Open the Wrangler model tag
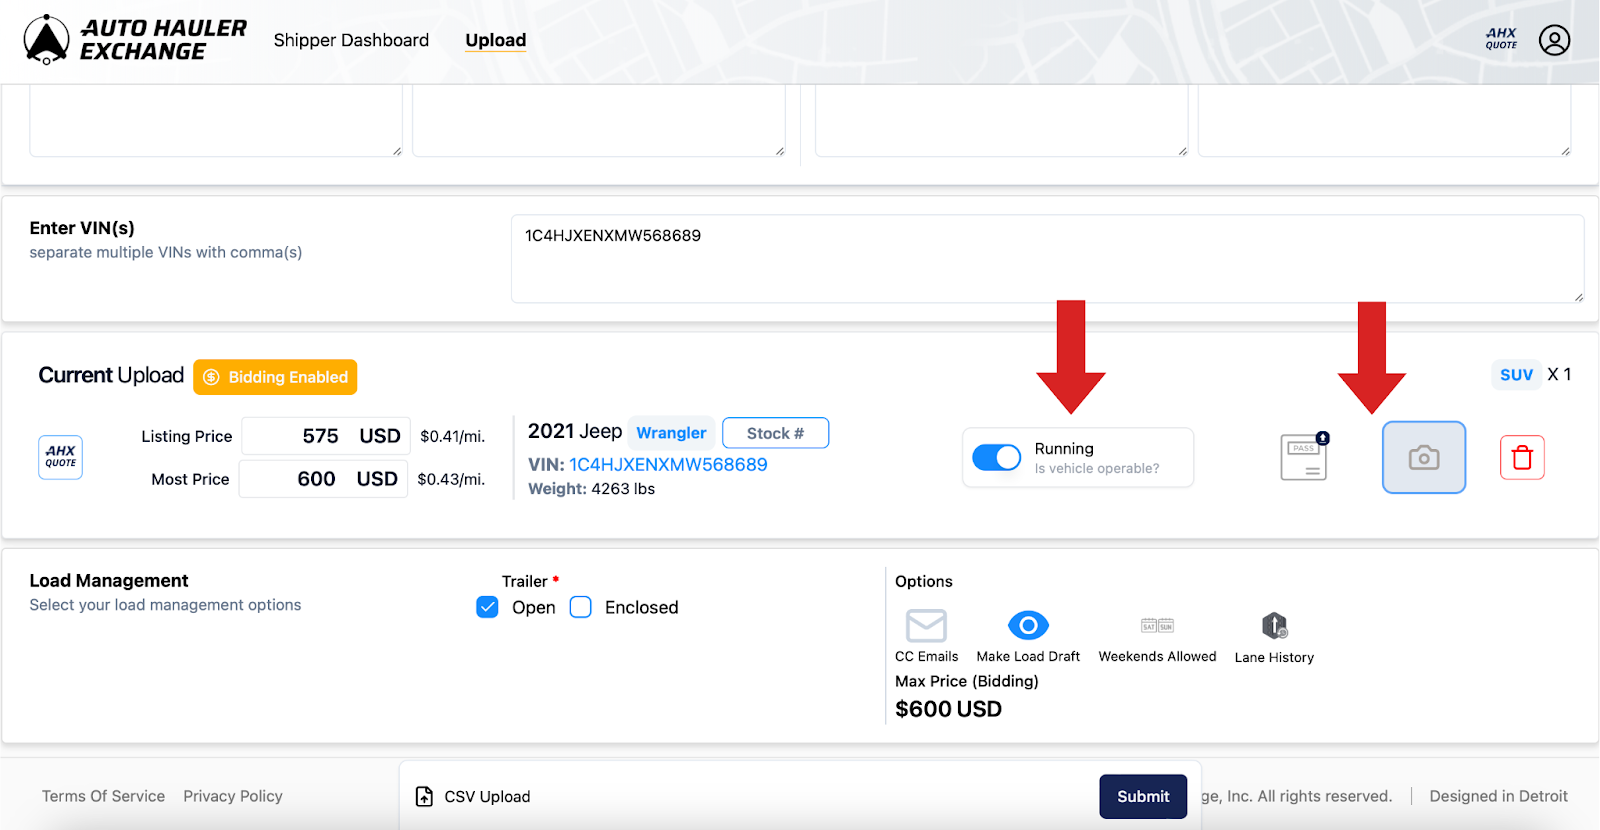Image resolution: width=1600 pixels, height=830 pixels. click(x=671, y=433)
